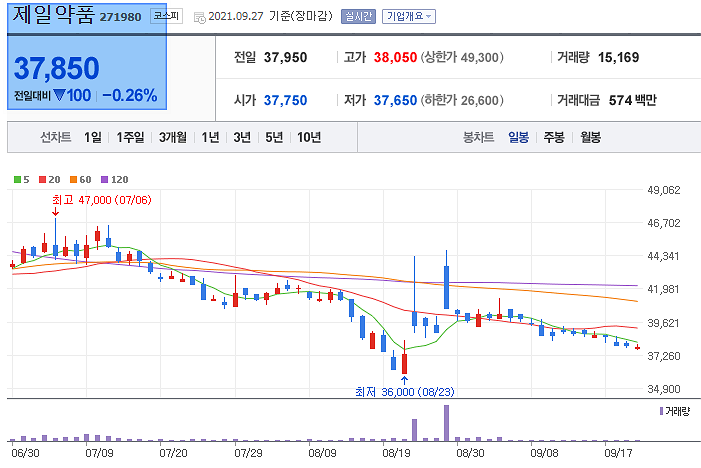Click the purple 120-day moving average swatch
This screenshot has width=701, height=468.
pyautogui.click(x=105, y=180)
